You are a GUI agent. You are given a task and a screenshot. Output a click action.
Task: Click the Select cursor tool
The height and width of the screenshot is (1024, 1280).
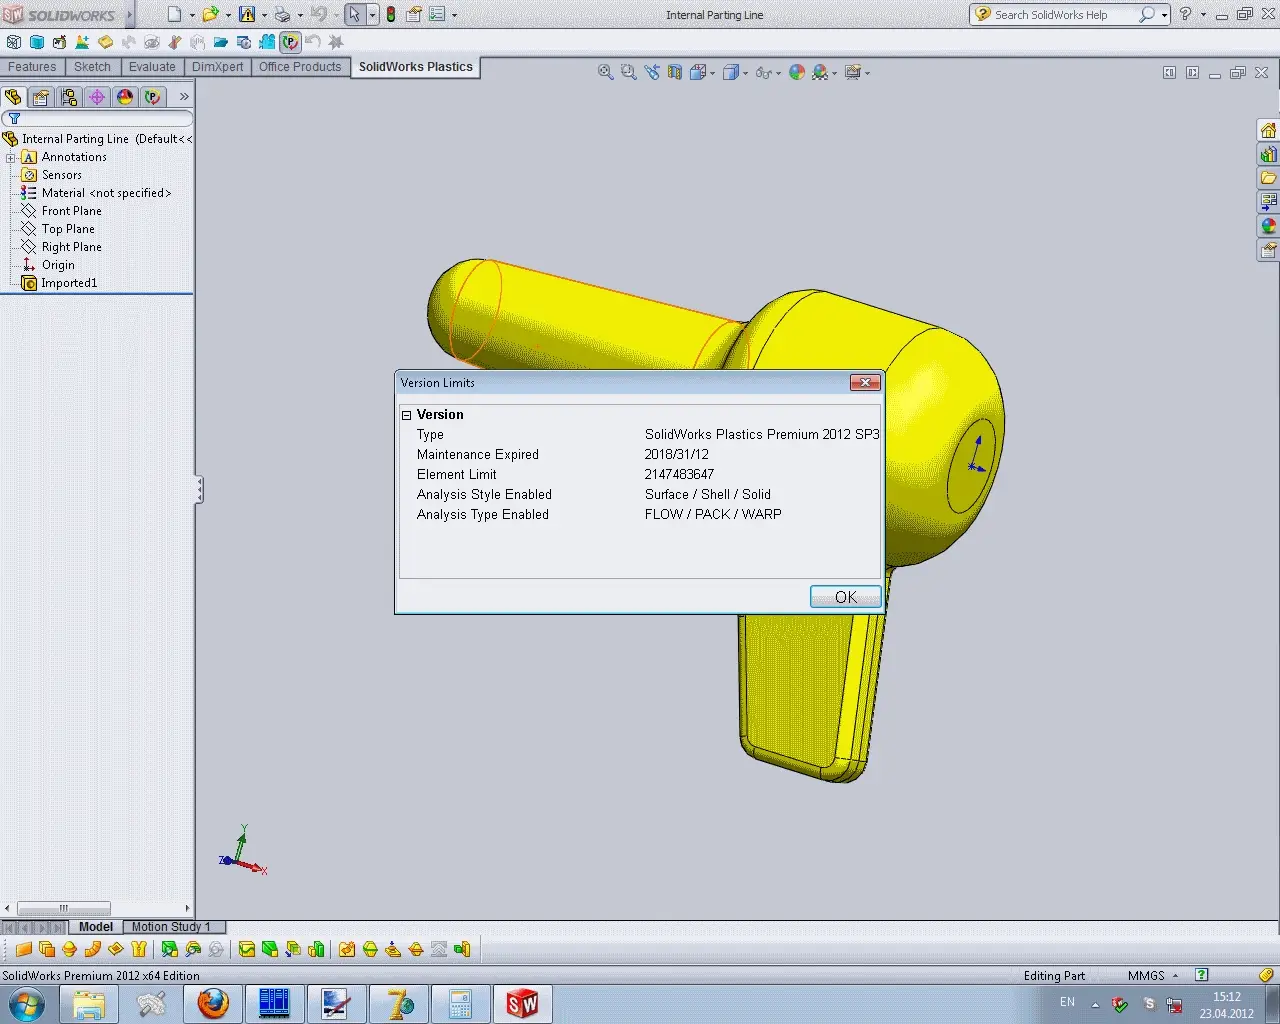tap(354, 15)
